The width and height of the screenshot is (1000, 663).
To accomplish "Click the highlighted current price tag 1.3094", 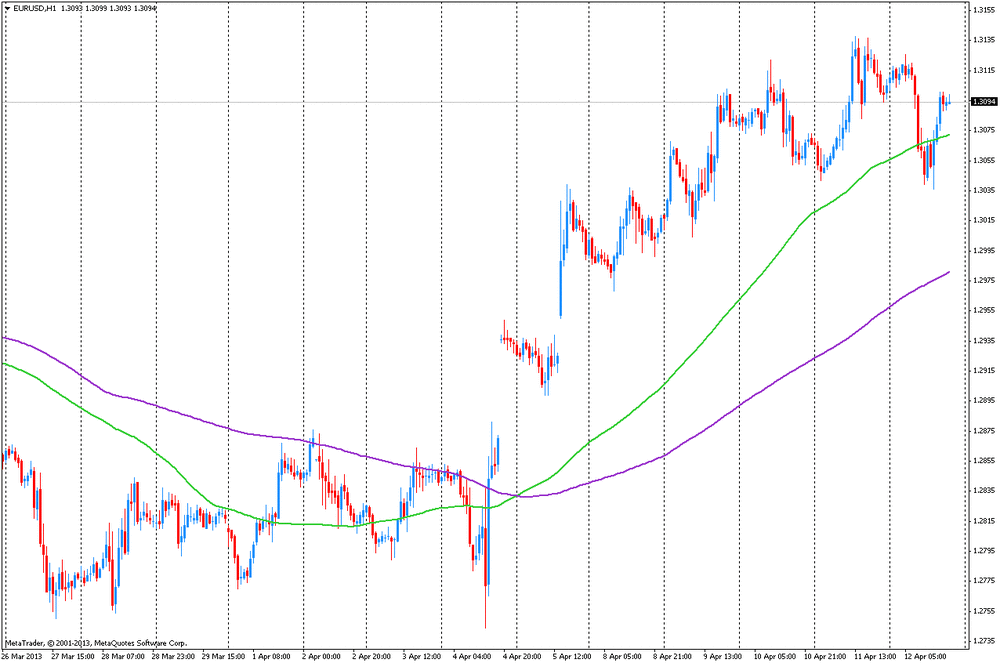I will coord(983,101).
